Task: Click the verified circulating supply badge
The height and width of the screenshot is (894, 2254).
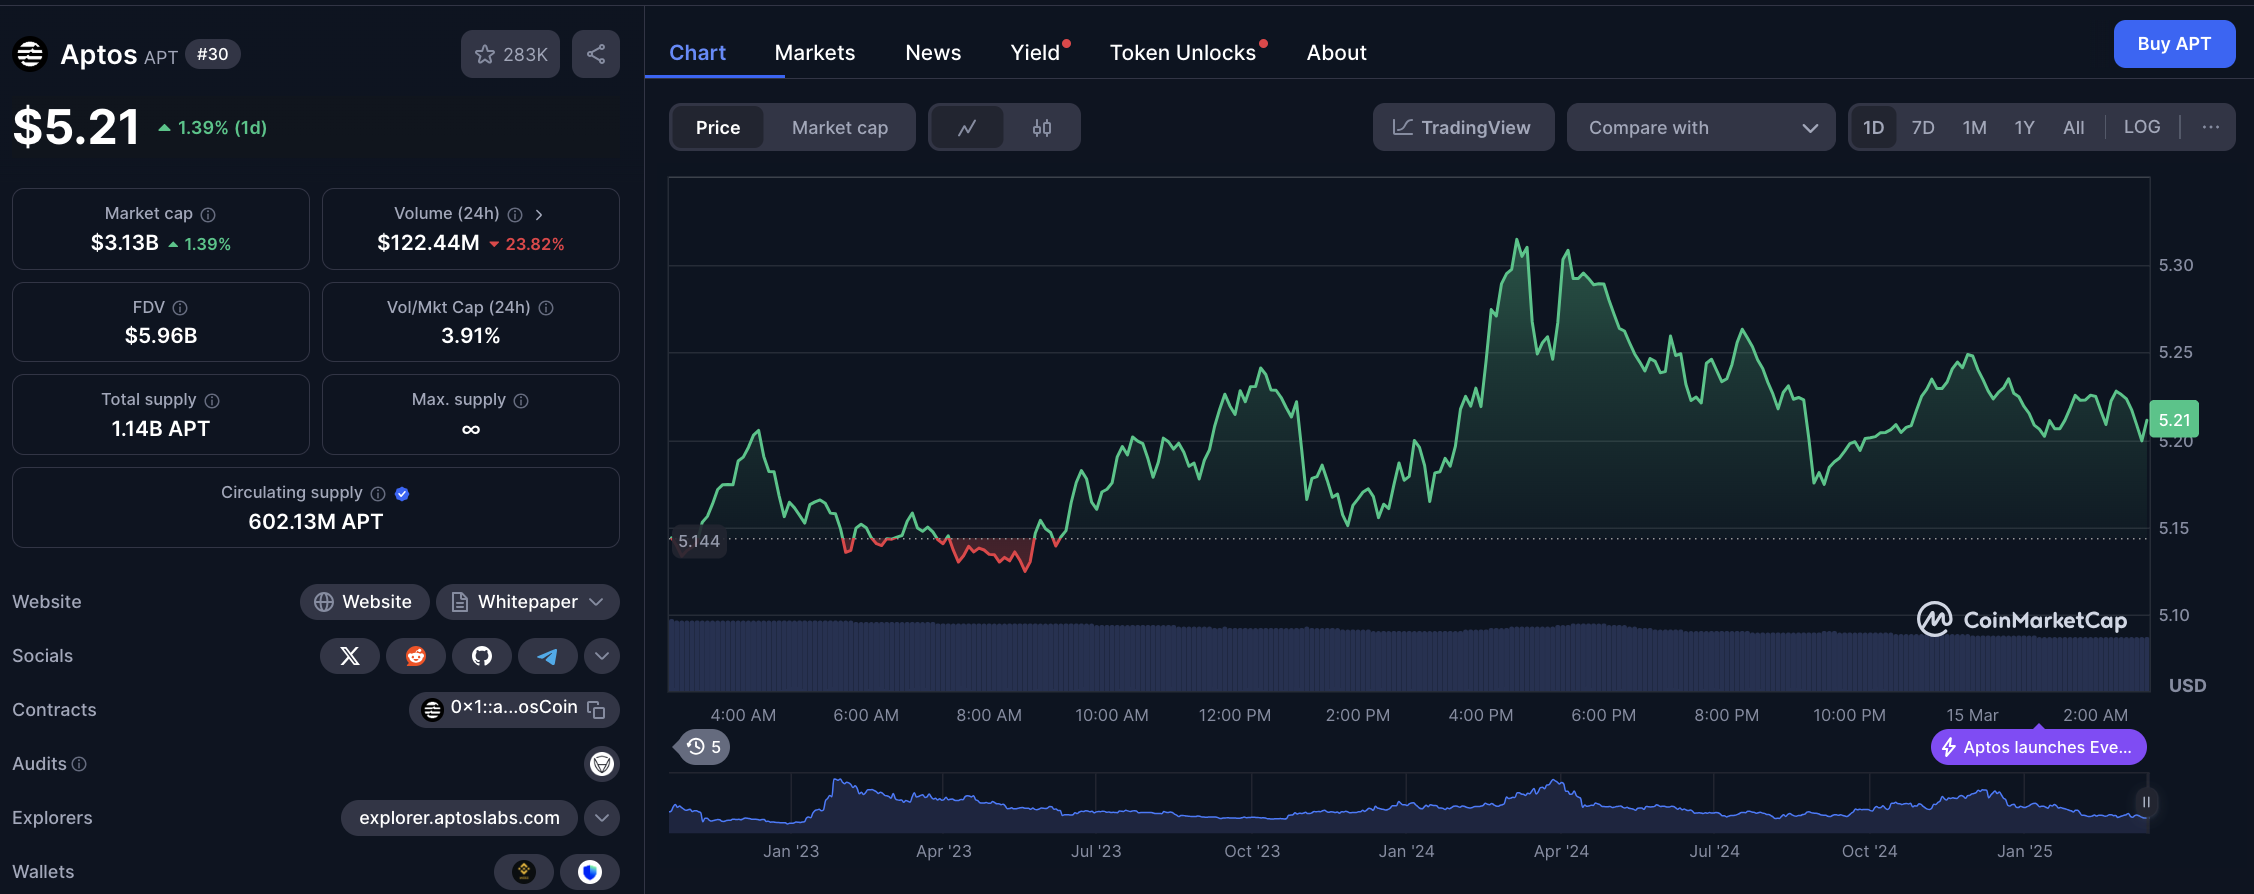Action: point(402,493)
